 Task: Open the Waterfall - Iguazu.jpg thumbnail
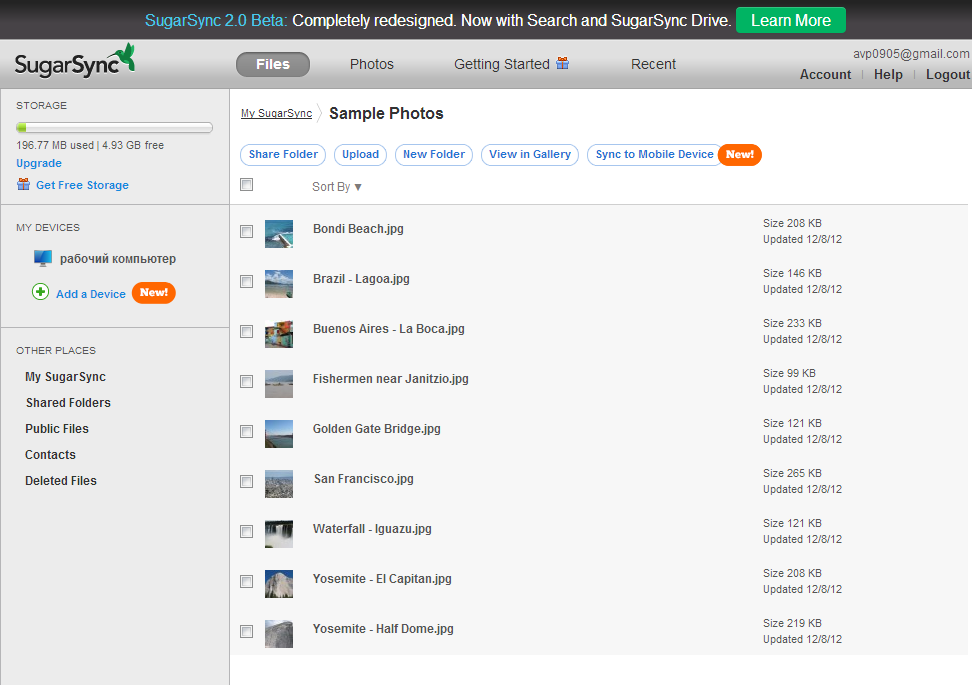pyautogui.click(x=279, y=534)
